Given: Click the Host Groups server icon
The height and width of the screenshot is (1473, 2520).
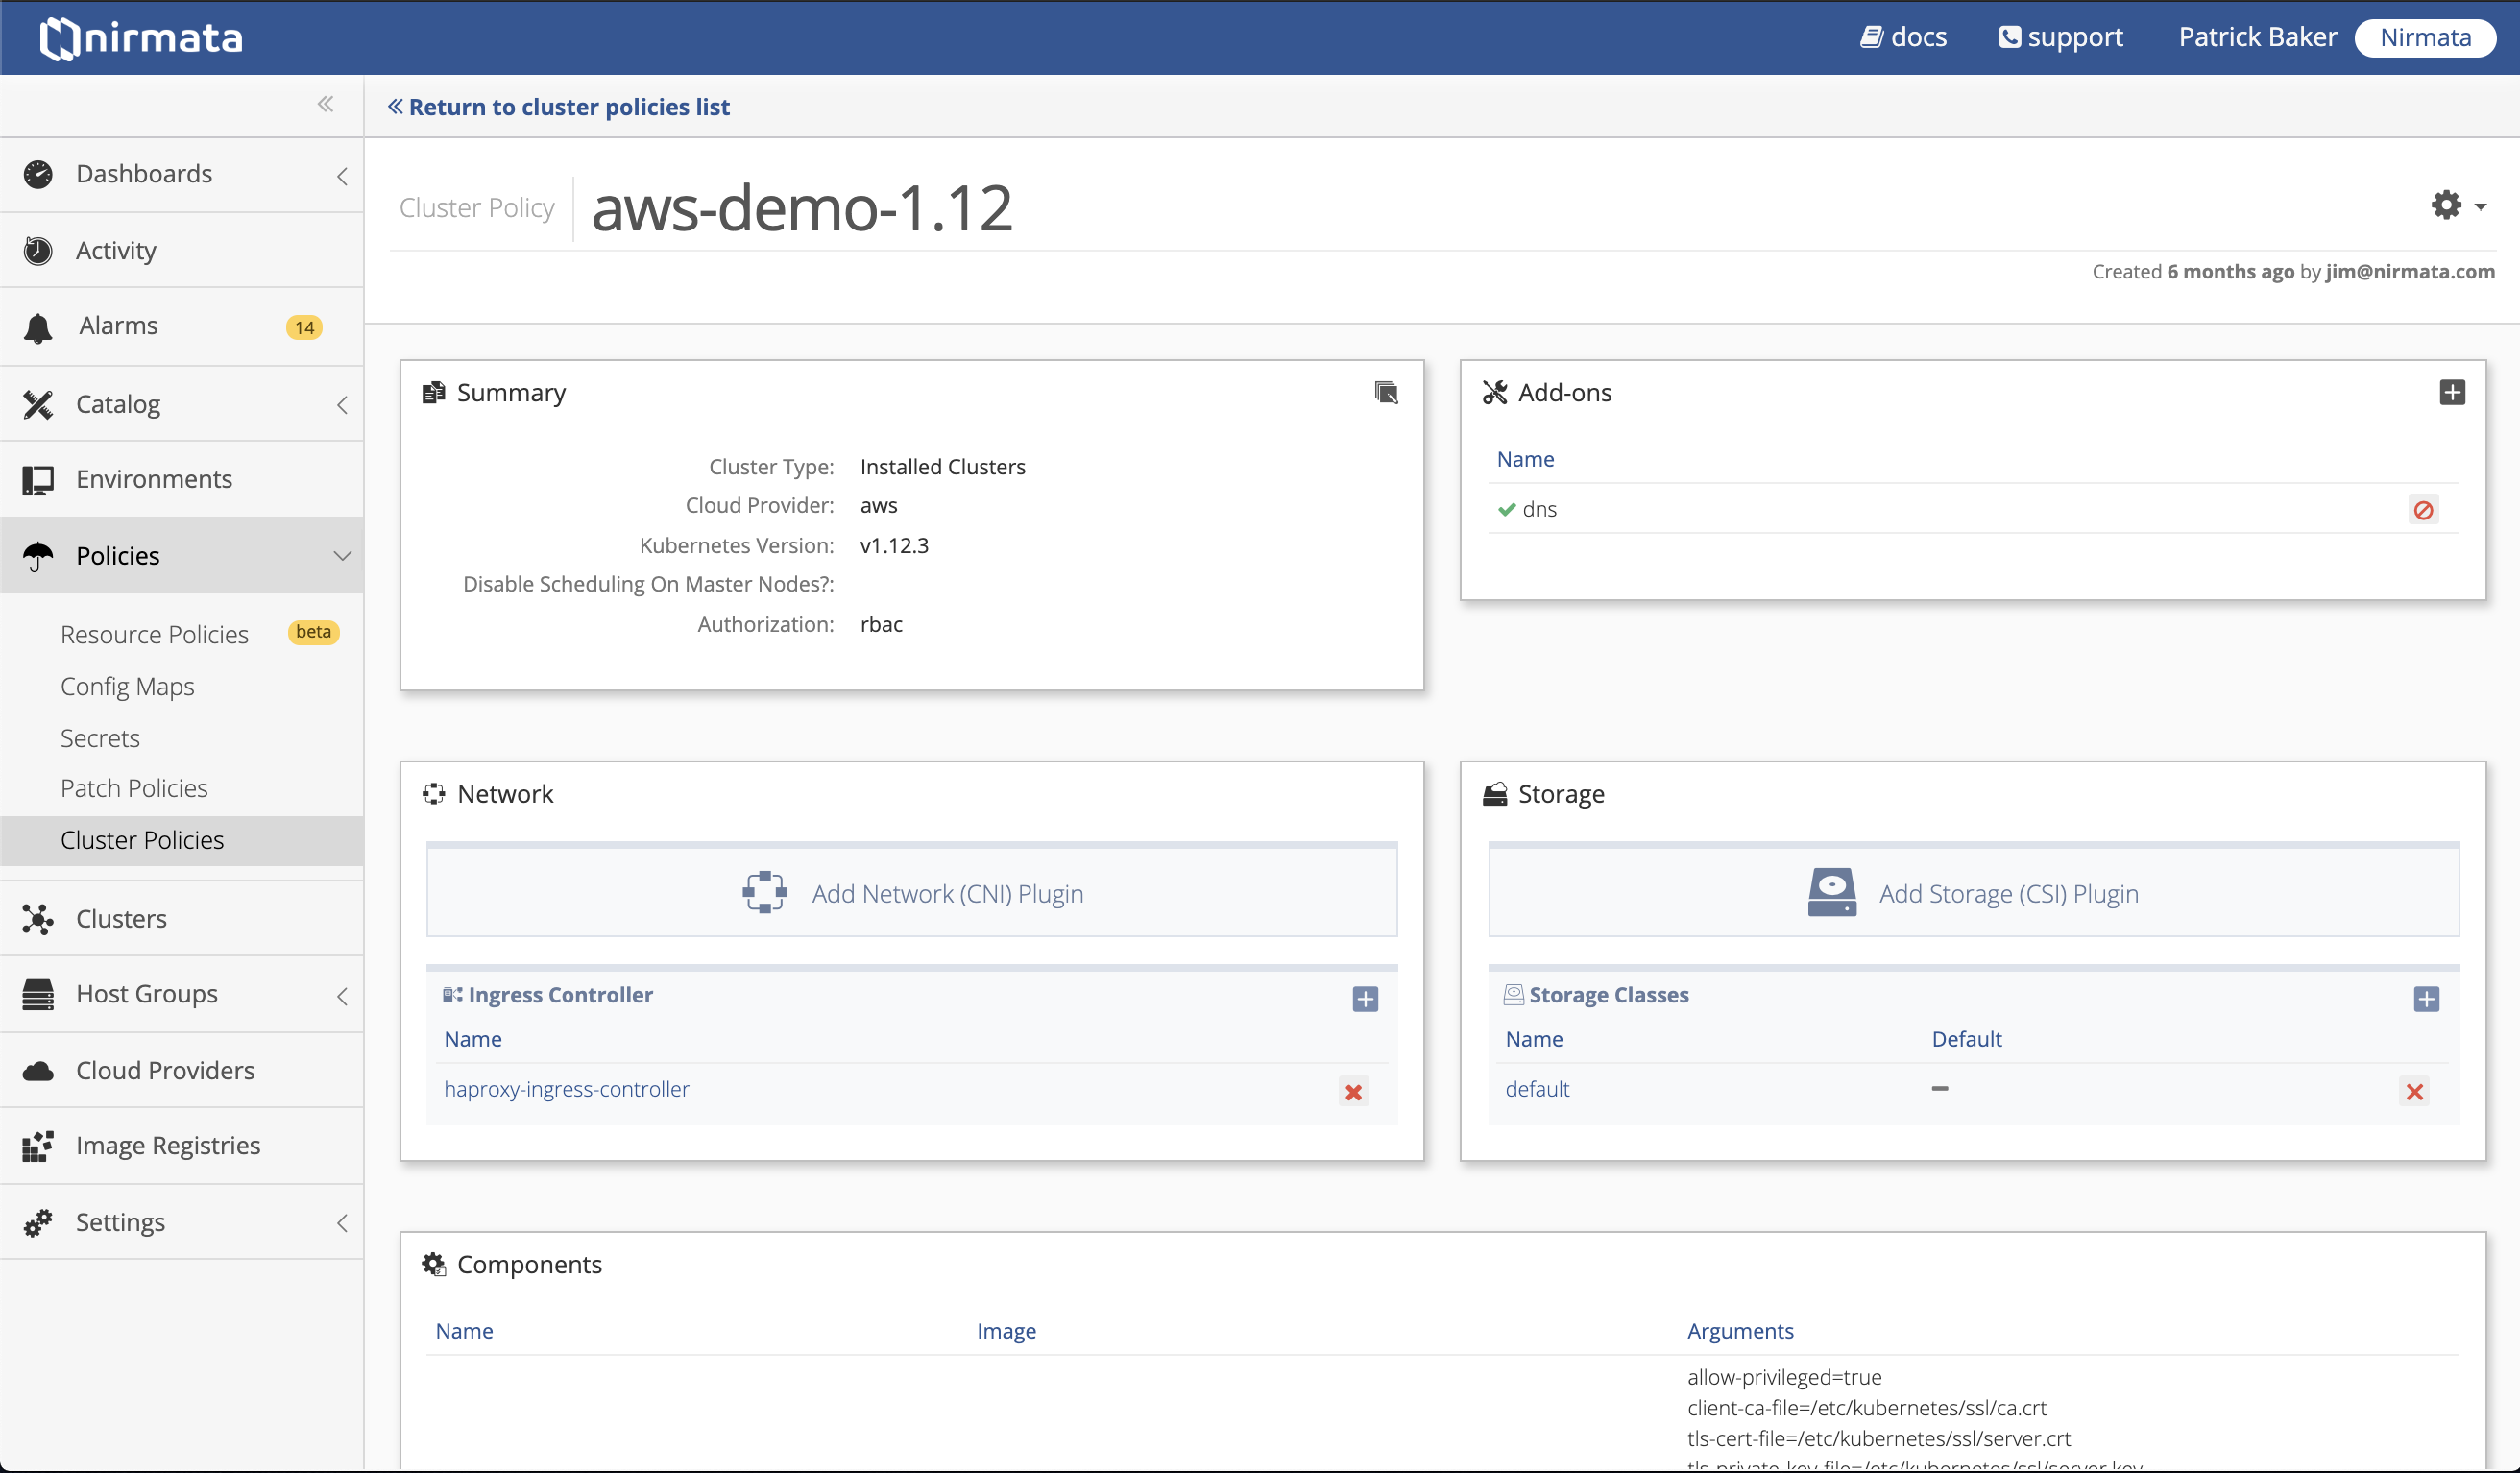Looking at the screenshot, I should coord(38,994).
